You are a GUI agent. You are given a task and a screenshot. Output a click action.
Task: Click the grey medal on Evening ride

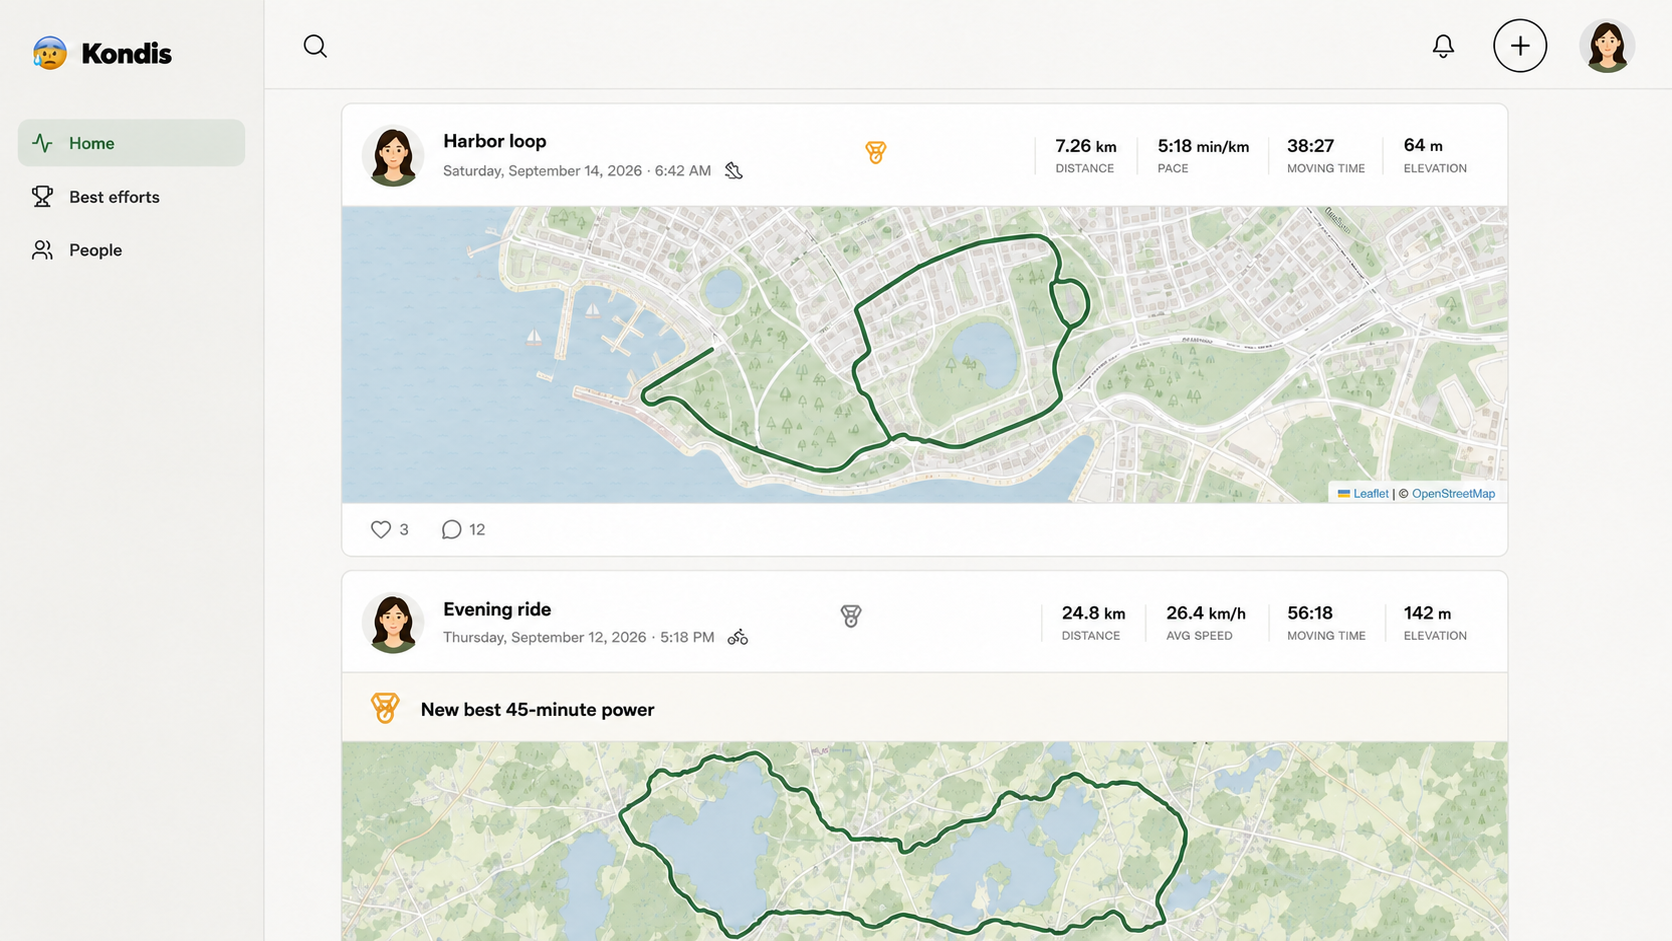[851, 616]
